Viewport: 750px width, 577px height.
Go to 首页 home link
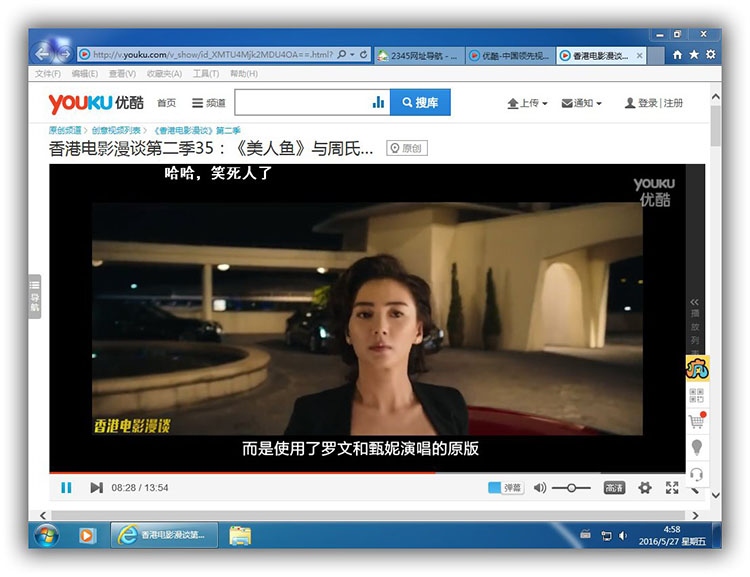166,103
